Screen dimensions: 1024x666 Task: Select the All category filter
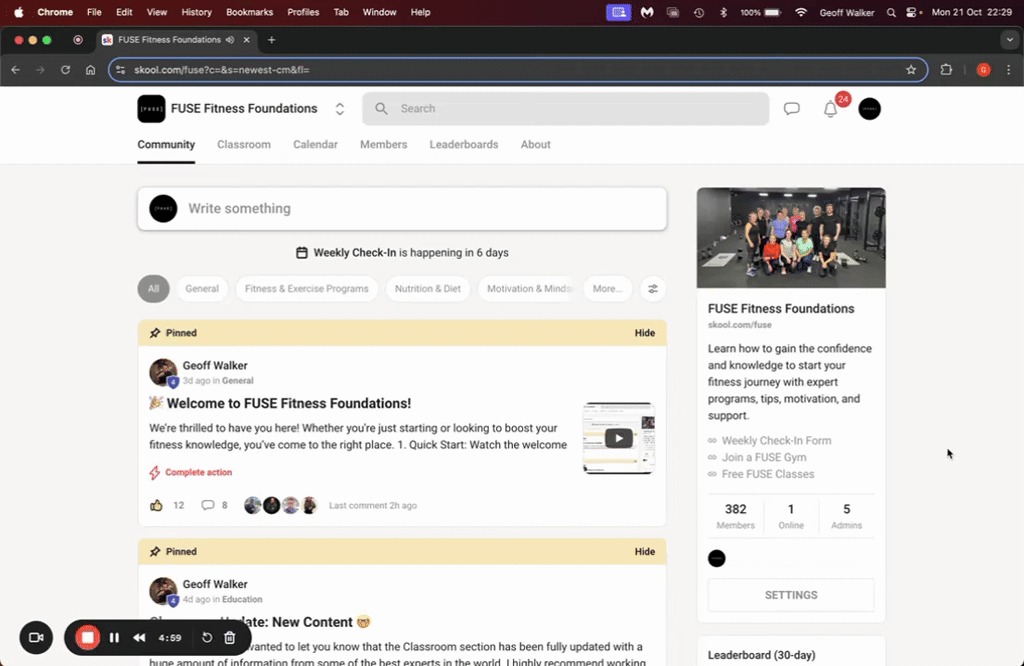[x=153, y=289]
